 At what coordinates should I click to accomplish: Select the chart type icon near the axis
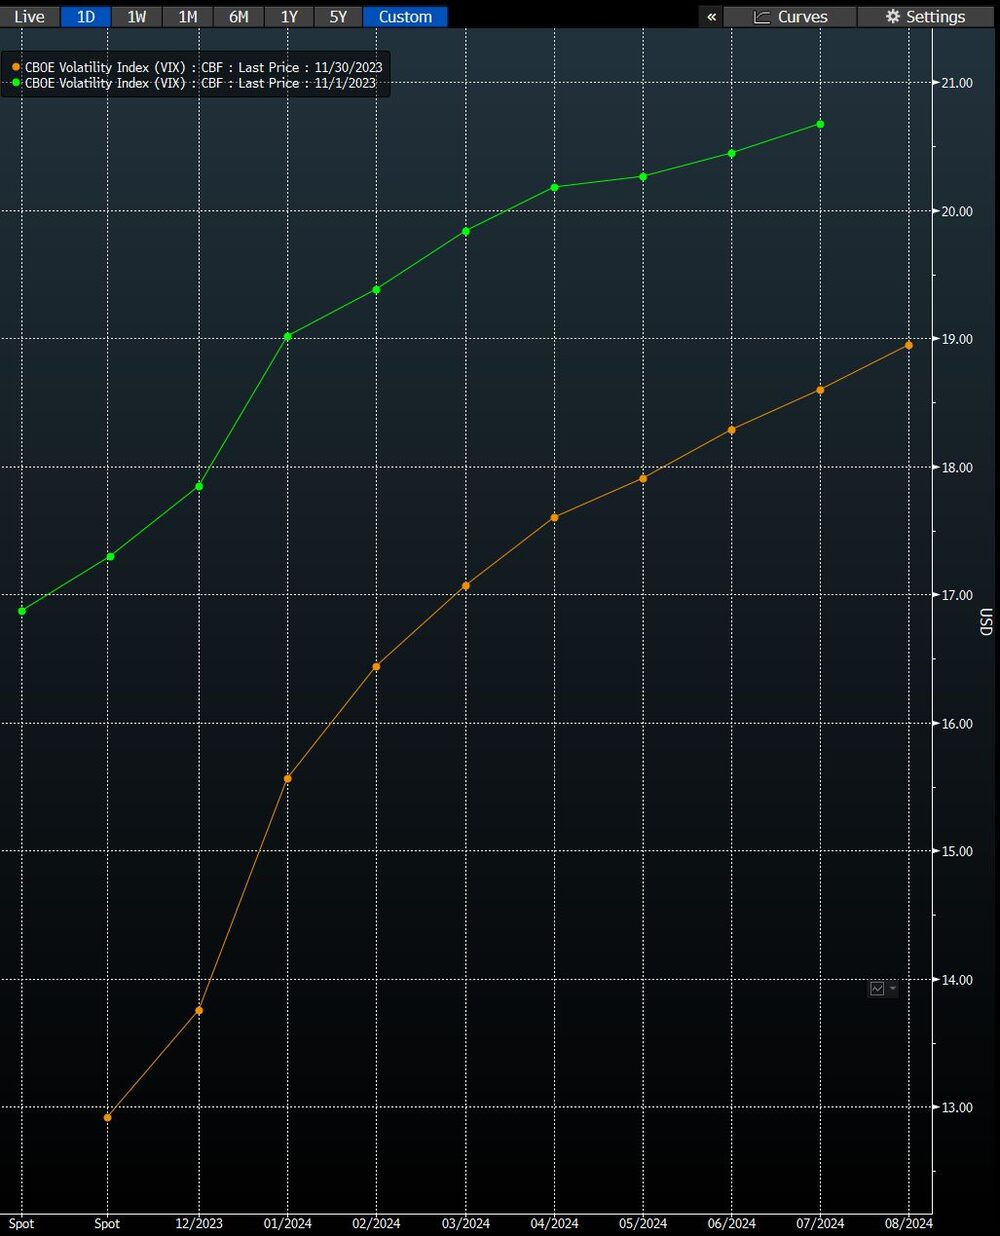tap(878, 988)
